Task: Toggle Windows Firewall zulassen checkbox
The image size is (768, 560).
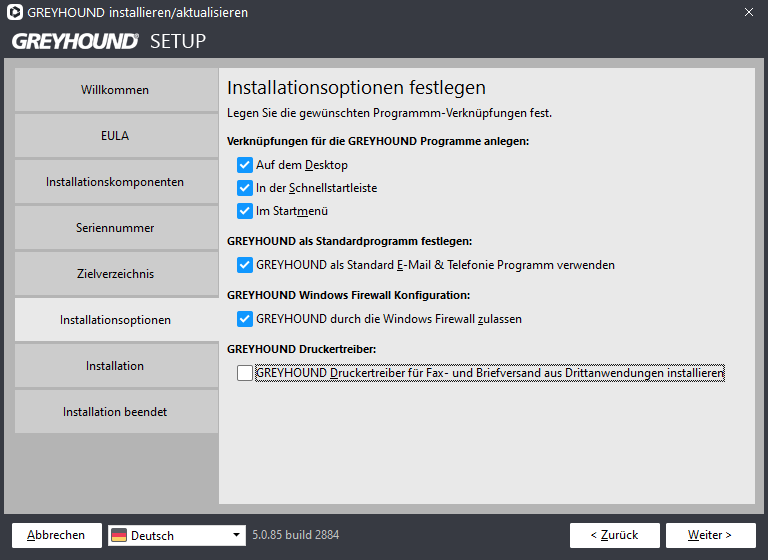Action: coord(244,319)
